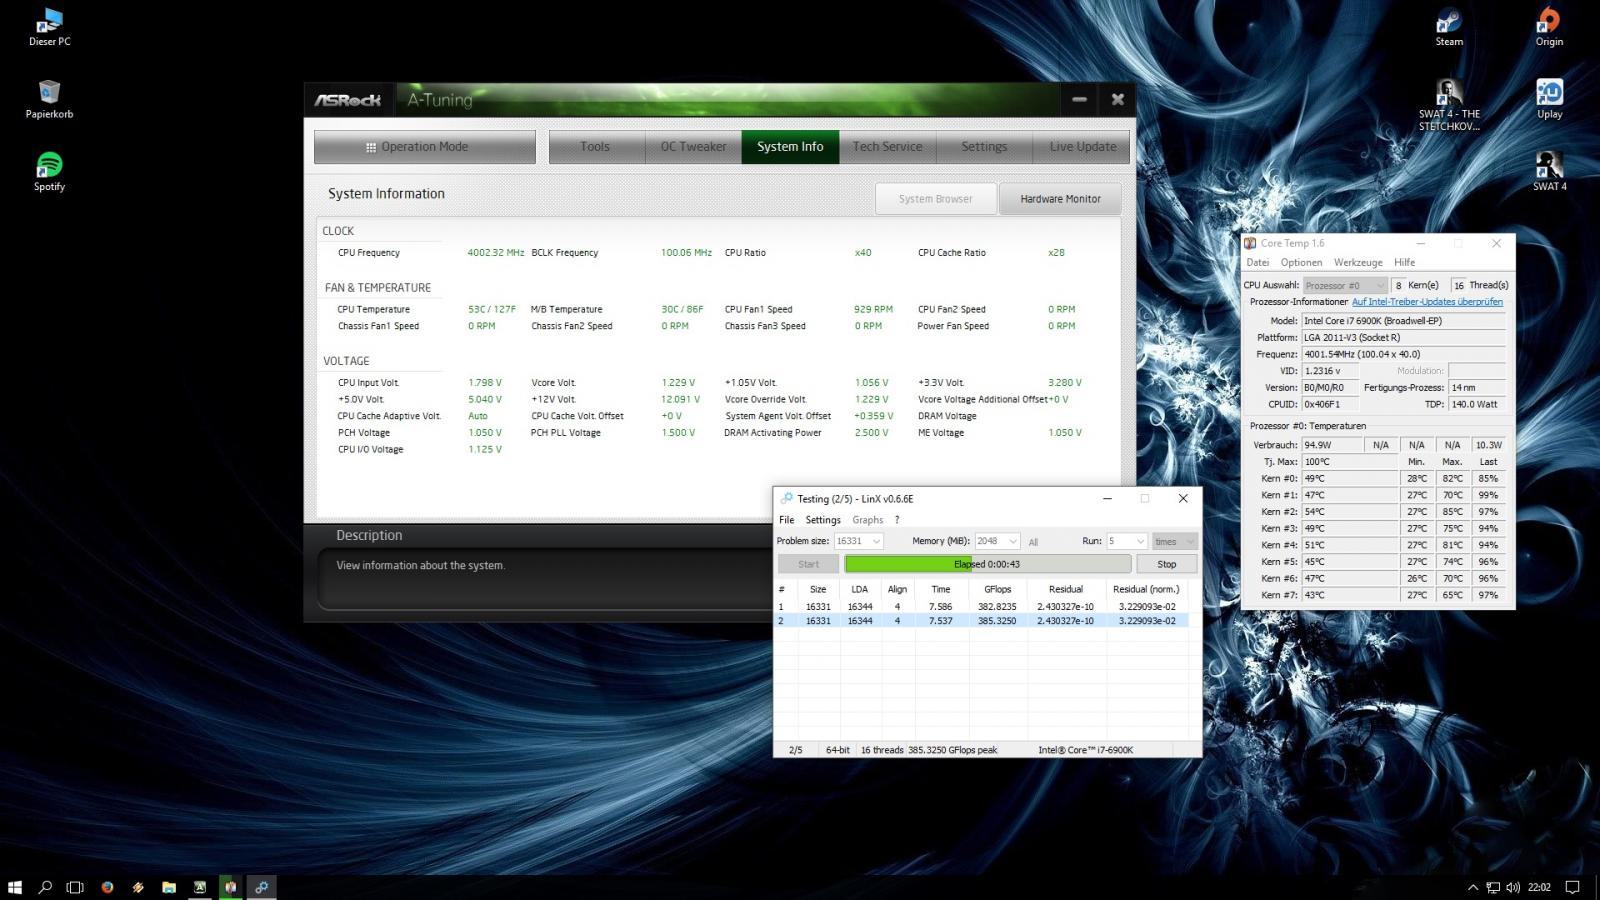Image resolution: width=1600 pixels, height=900 pixels.
Task: Expand the Run count dropdown in LinX
Action: point(1139,541)
